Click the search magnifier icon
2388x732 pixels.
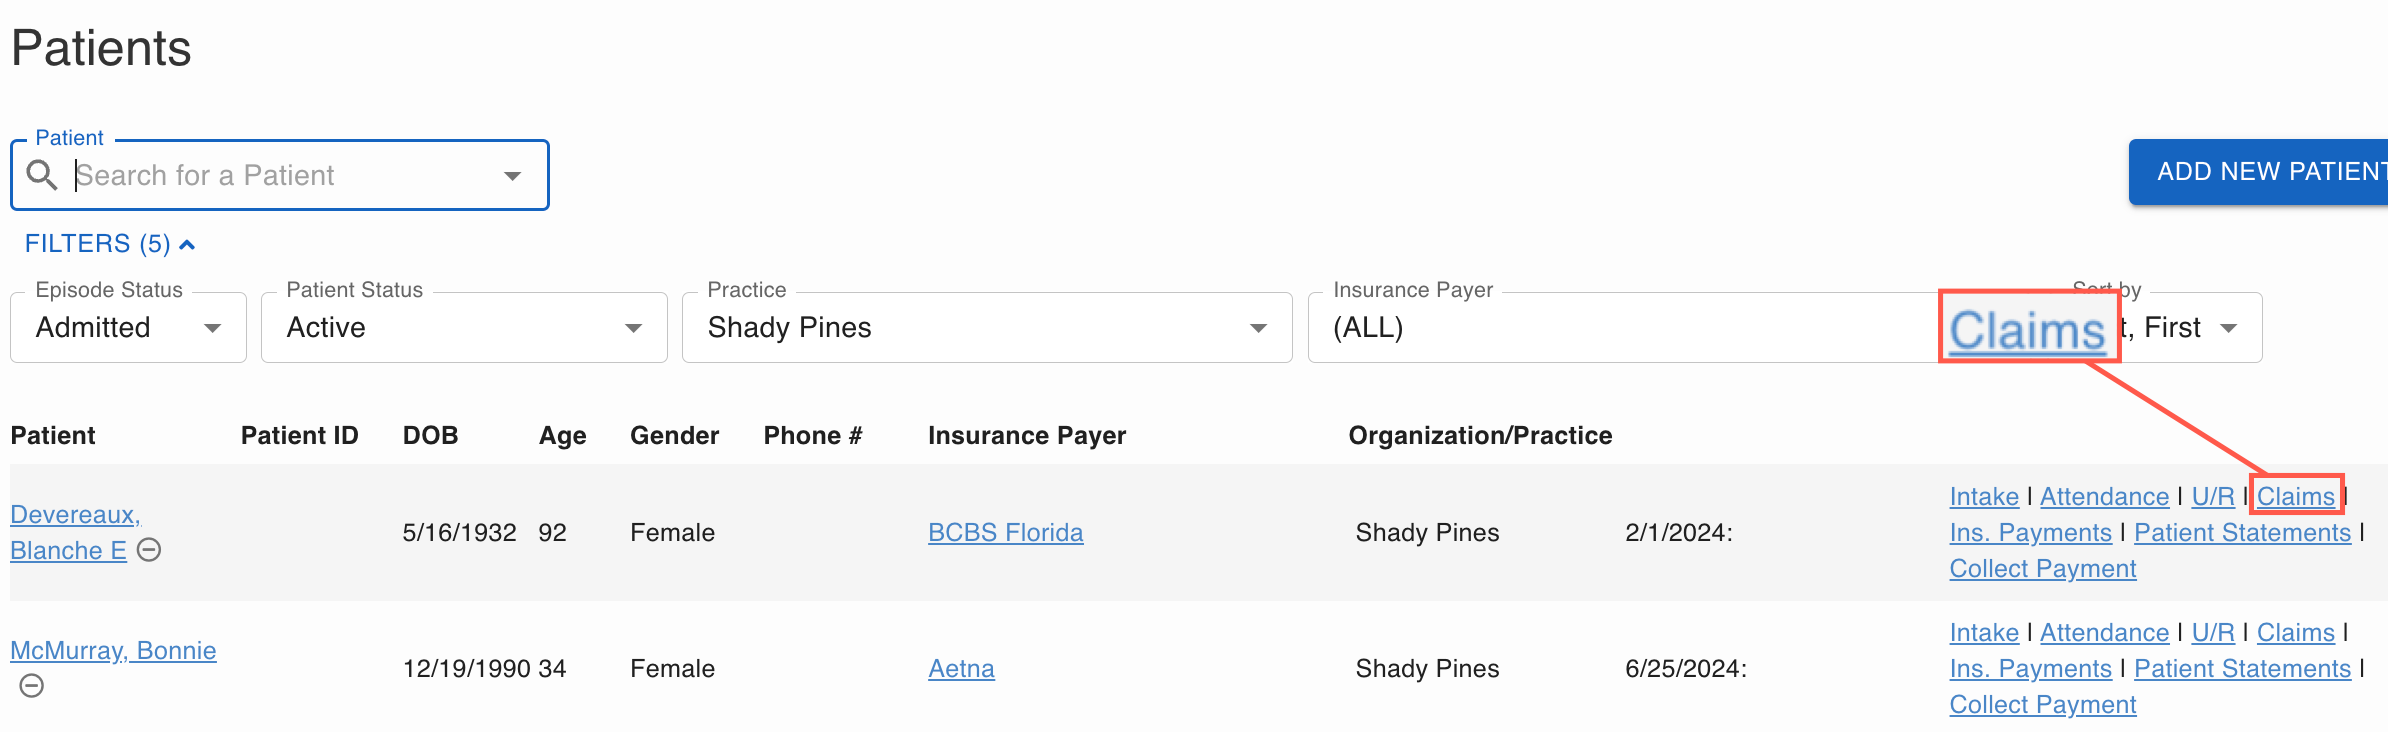[x=41, y=175]
